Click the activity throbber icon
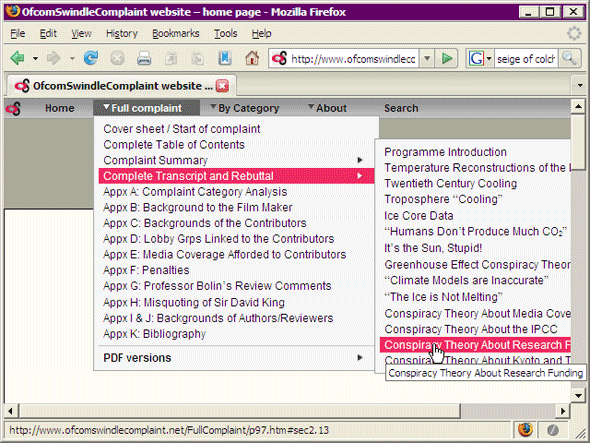The height and width of the screenshot is (443, 590). 574,33
